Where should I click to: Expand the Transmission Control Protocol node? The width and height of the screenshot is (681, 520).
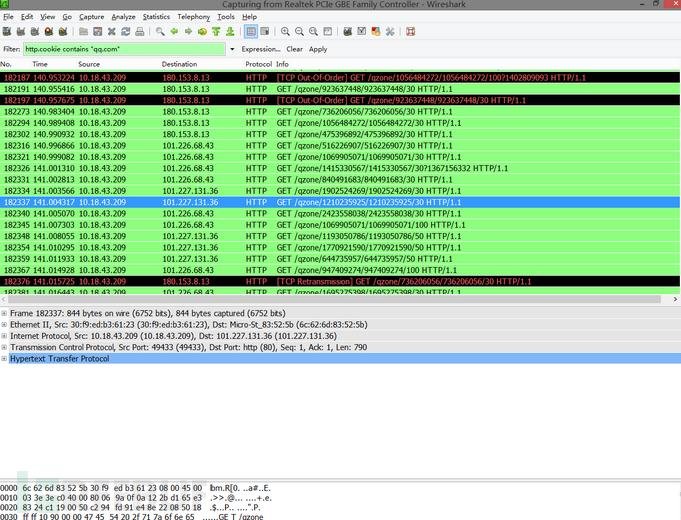(4, 347)
